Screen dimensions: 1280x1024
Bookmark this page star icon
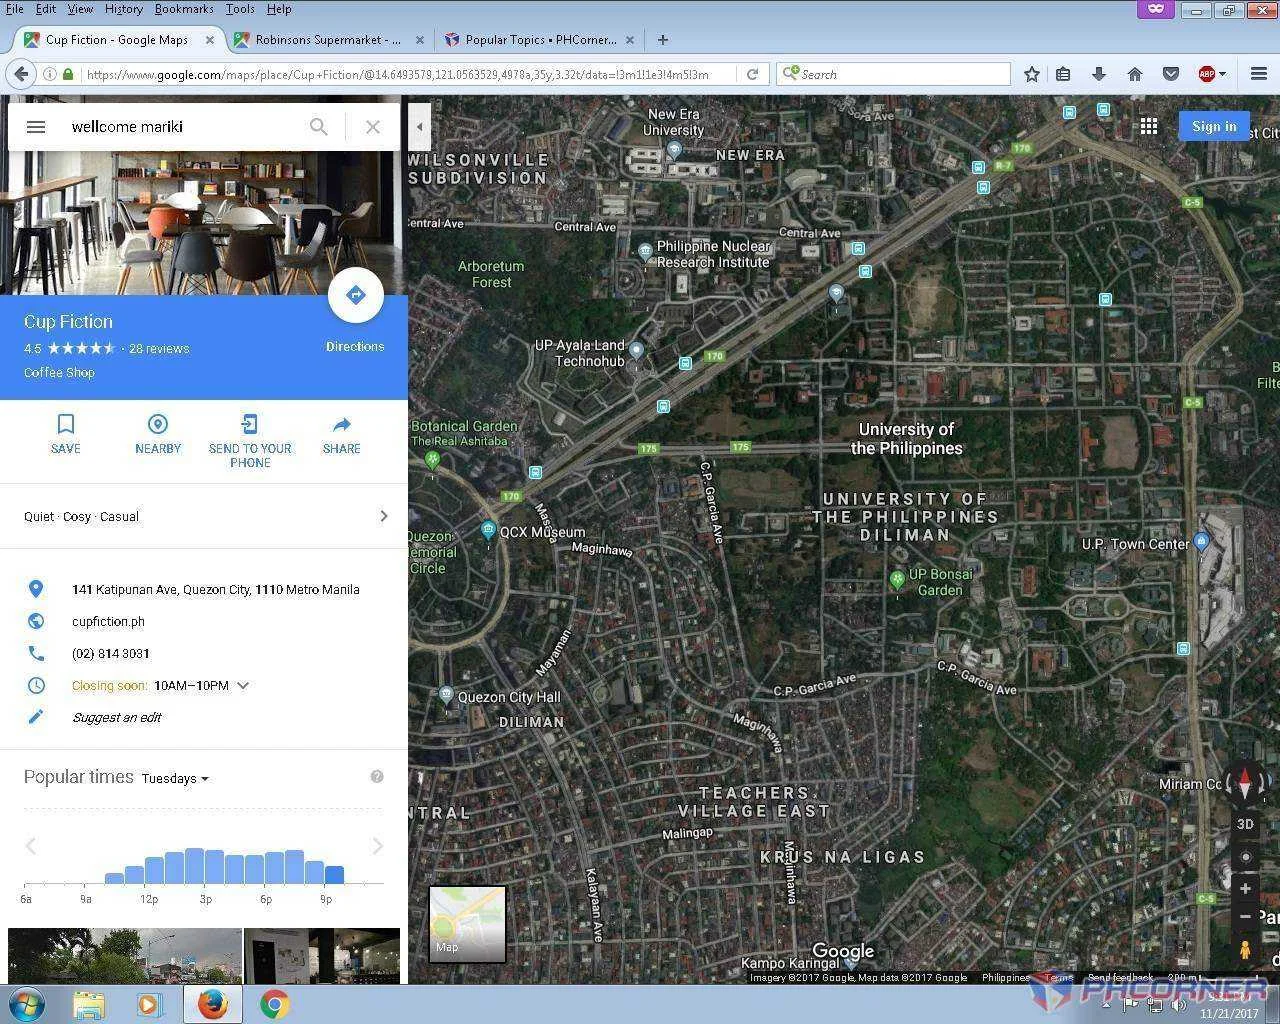click(1032, 74)
